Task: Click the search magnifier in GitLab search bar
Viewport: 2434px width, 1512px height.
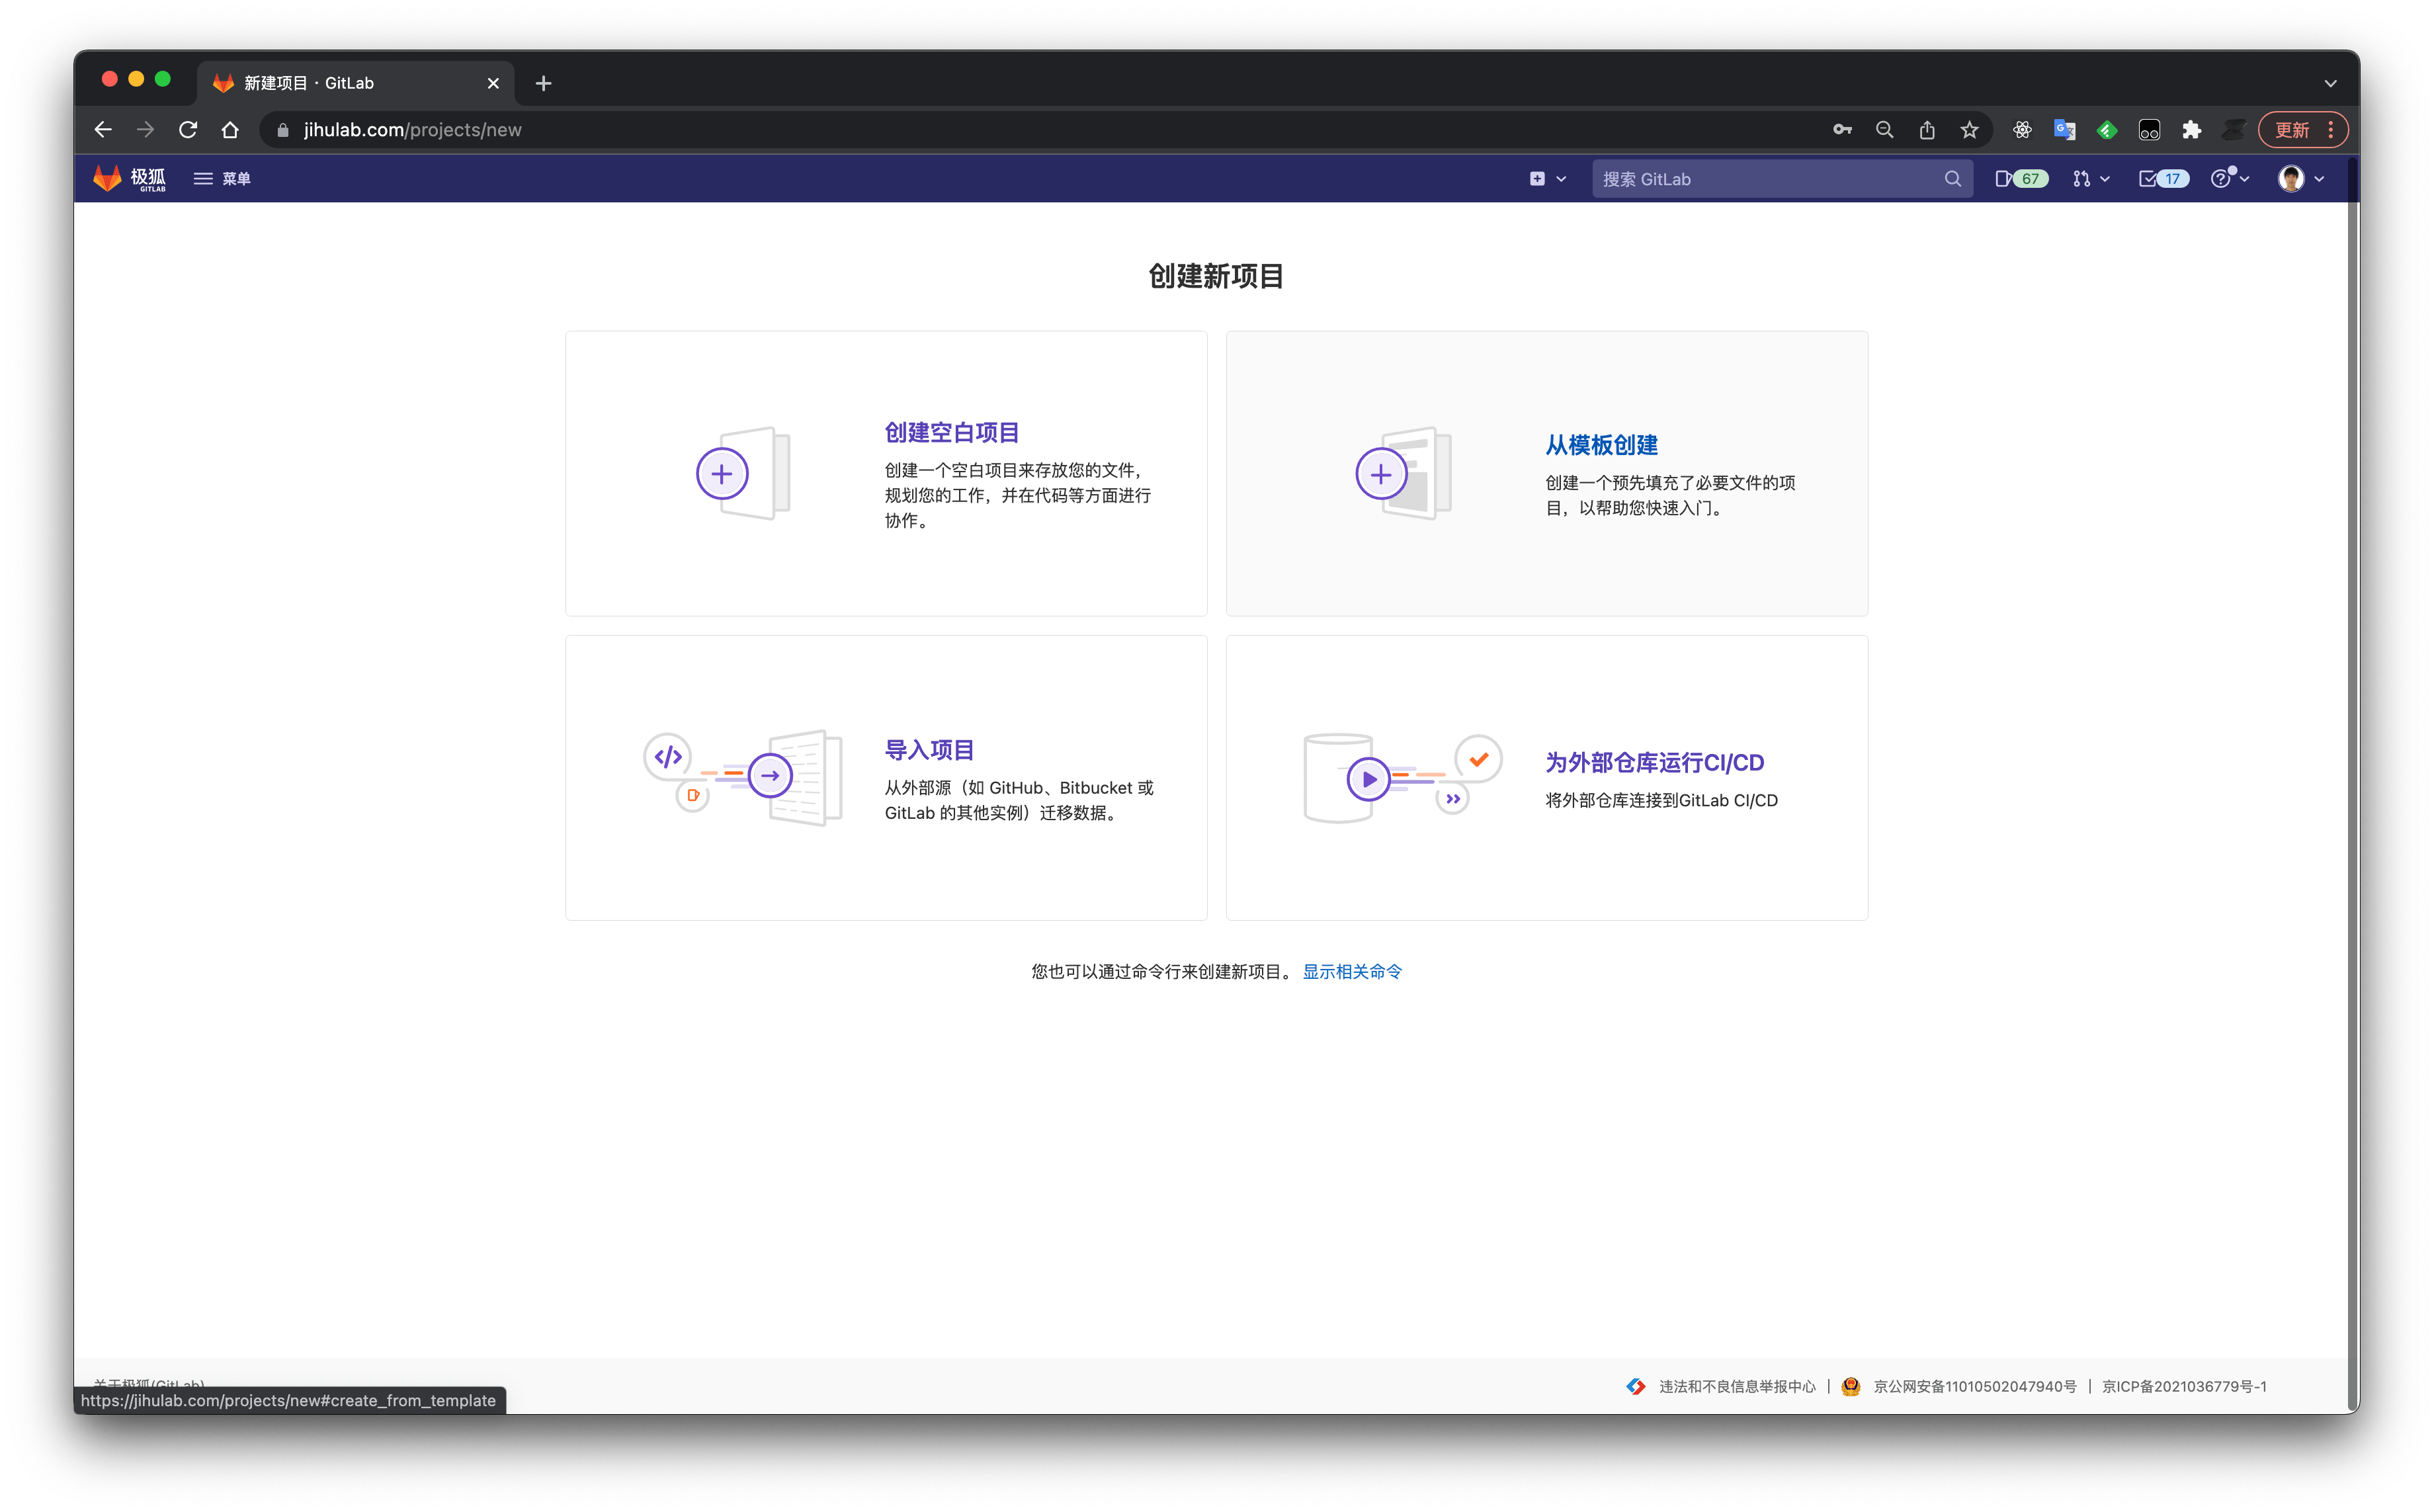Action: pos(1953,178)
